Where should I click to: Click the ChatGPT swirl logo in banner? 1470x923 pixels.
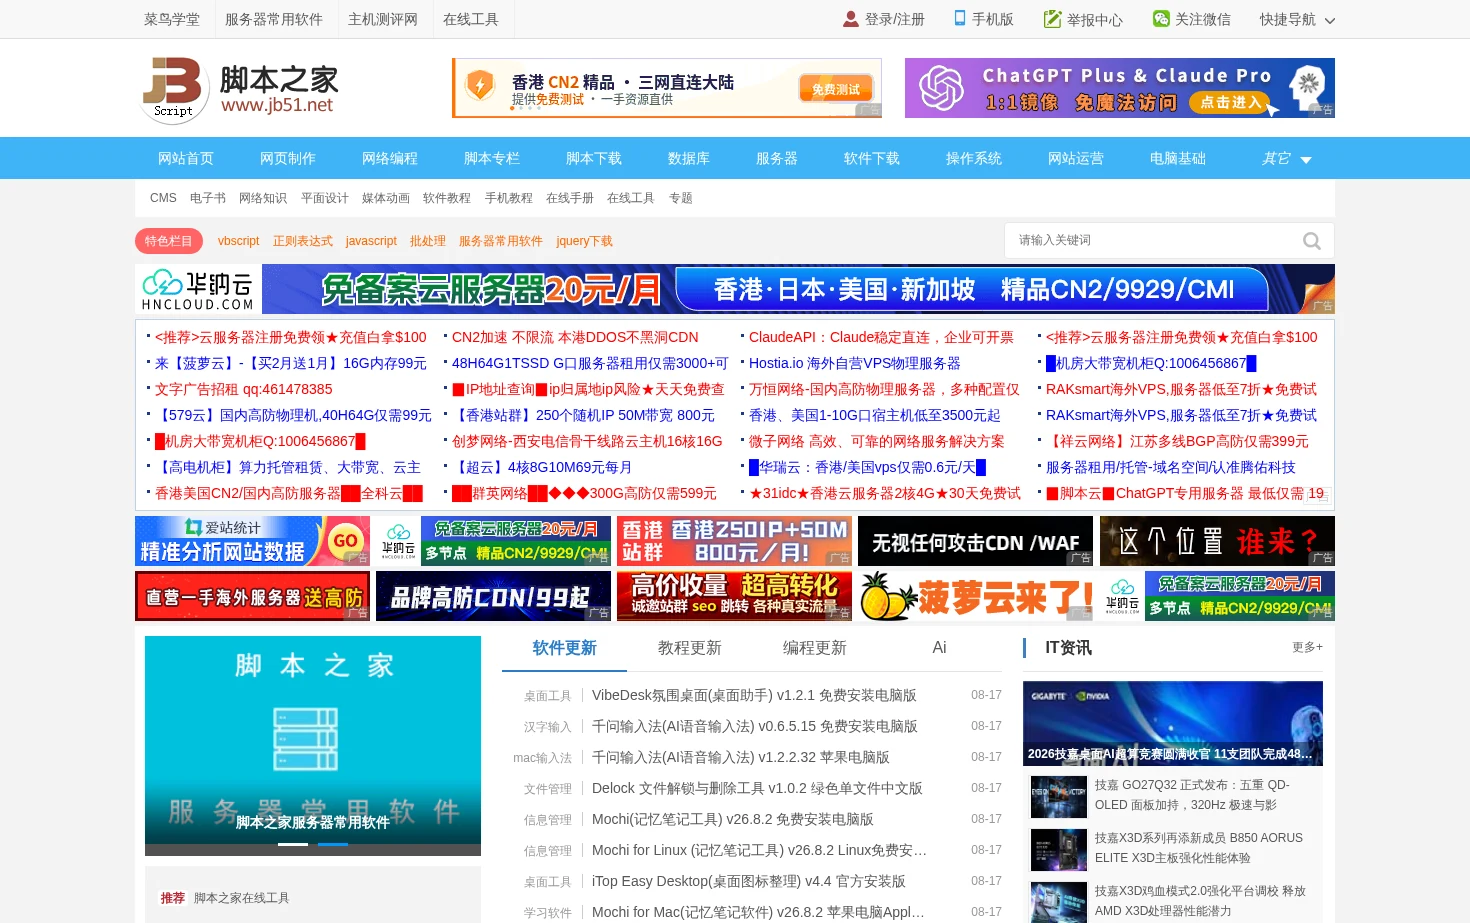coord(941,88)
